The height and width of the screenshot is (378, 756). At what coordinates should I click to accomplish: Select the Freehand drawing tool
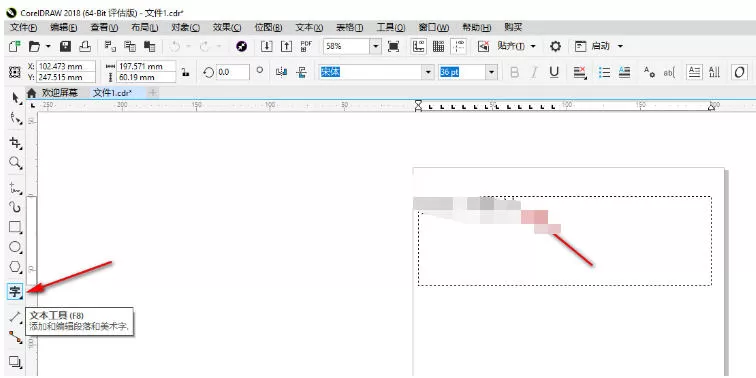click(16, 189)
